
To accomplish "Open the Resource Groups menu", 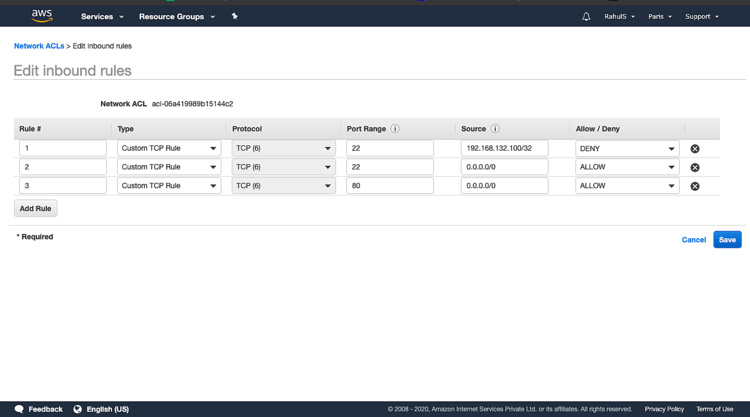I will pyautogui.click(x=176, y=16).
